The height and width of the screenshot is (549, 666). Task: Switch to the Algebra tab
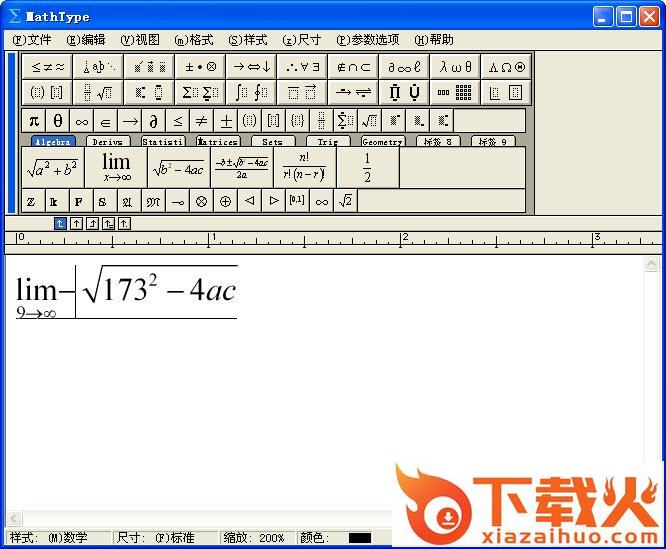53,142
